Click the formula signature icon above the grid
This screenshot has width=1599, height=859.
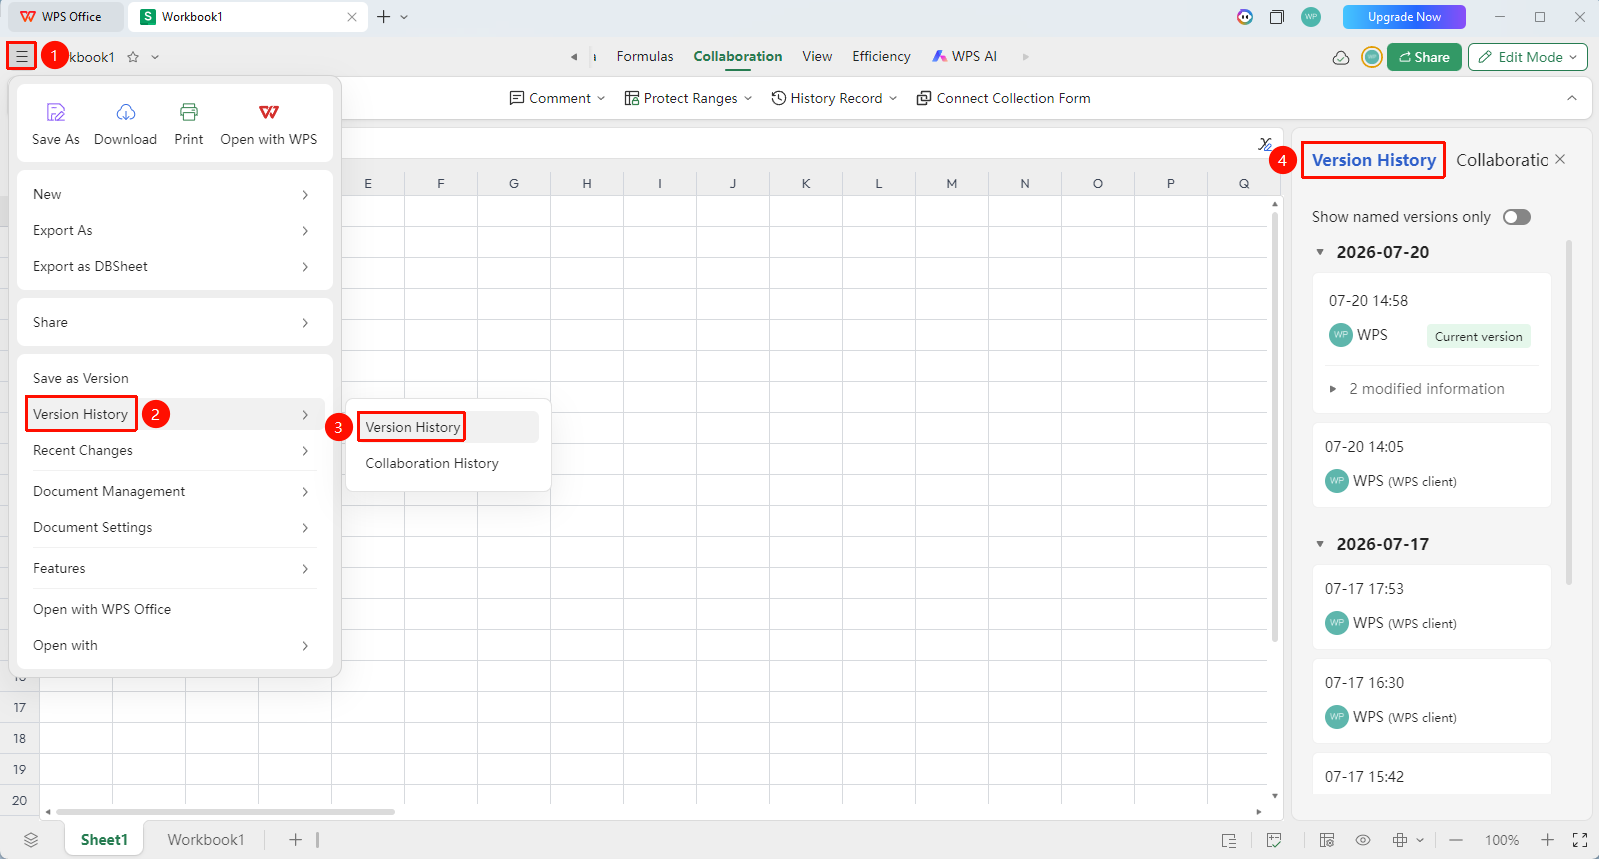(x=1265, y=144)
